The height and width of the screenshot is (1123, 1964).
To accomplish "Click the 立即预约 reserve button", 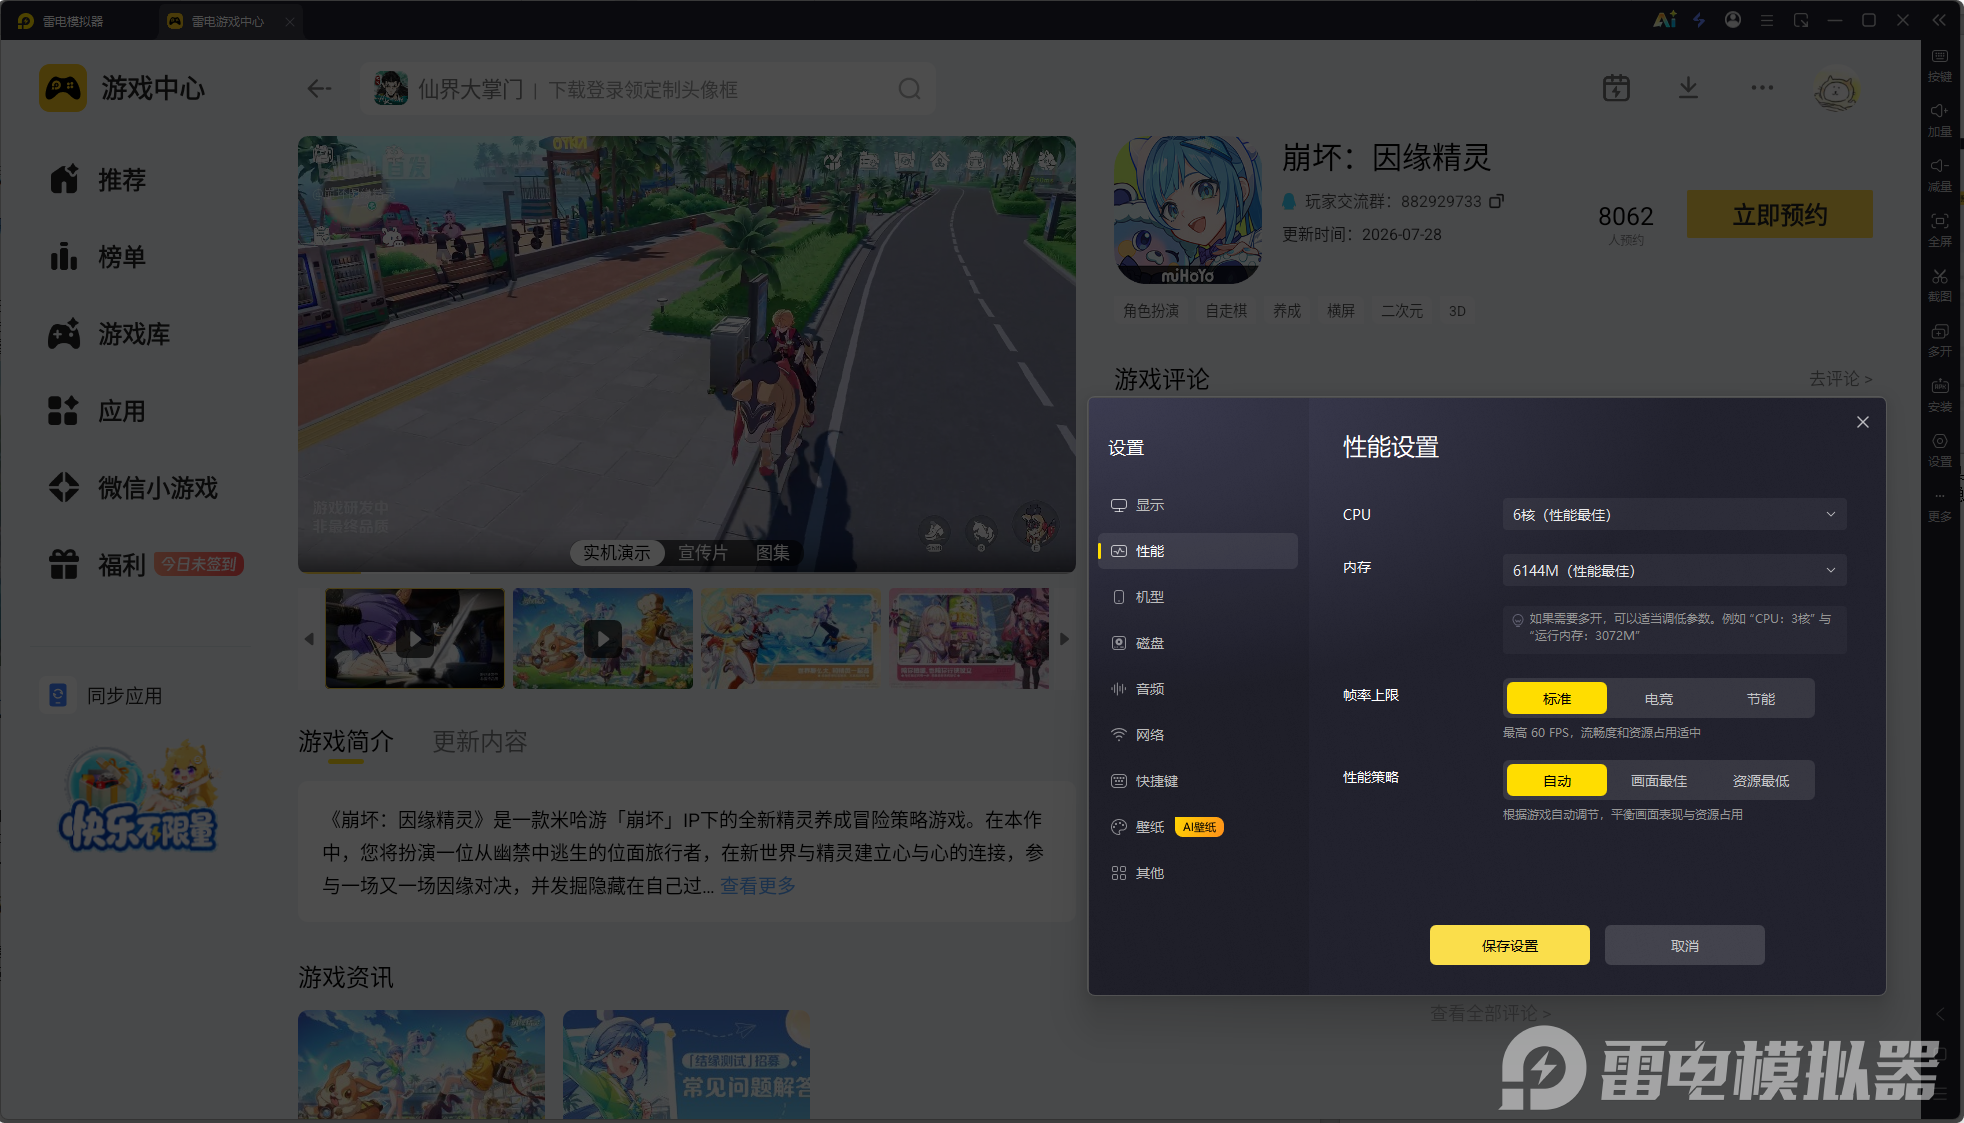I will tap(1780, 214).
